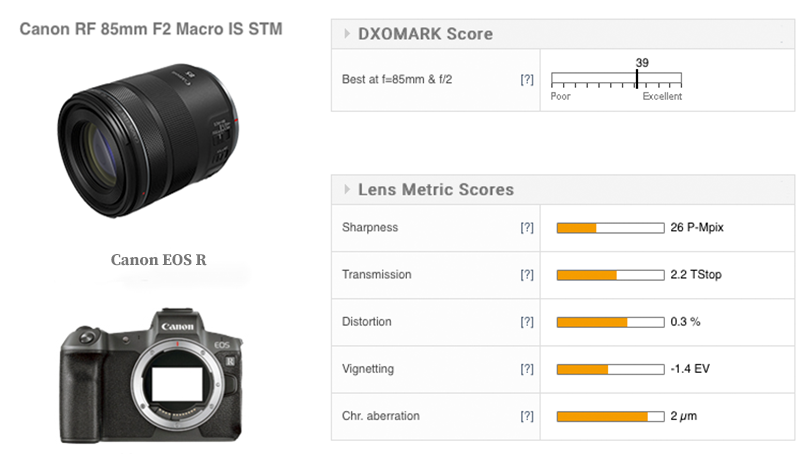Open the help icon beside Distortion
Image resolution: width=800 pixels, height=454 pixels.
click(527, 322)
